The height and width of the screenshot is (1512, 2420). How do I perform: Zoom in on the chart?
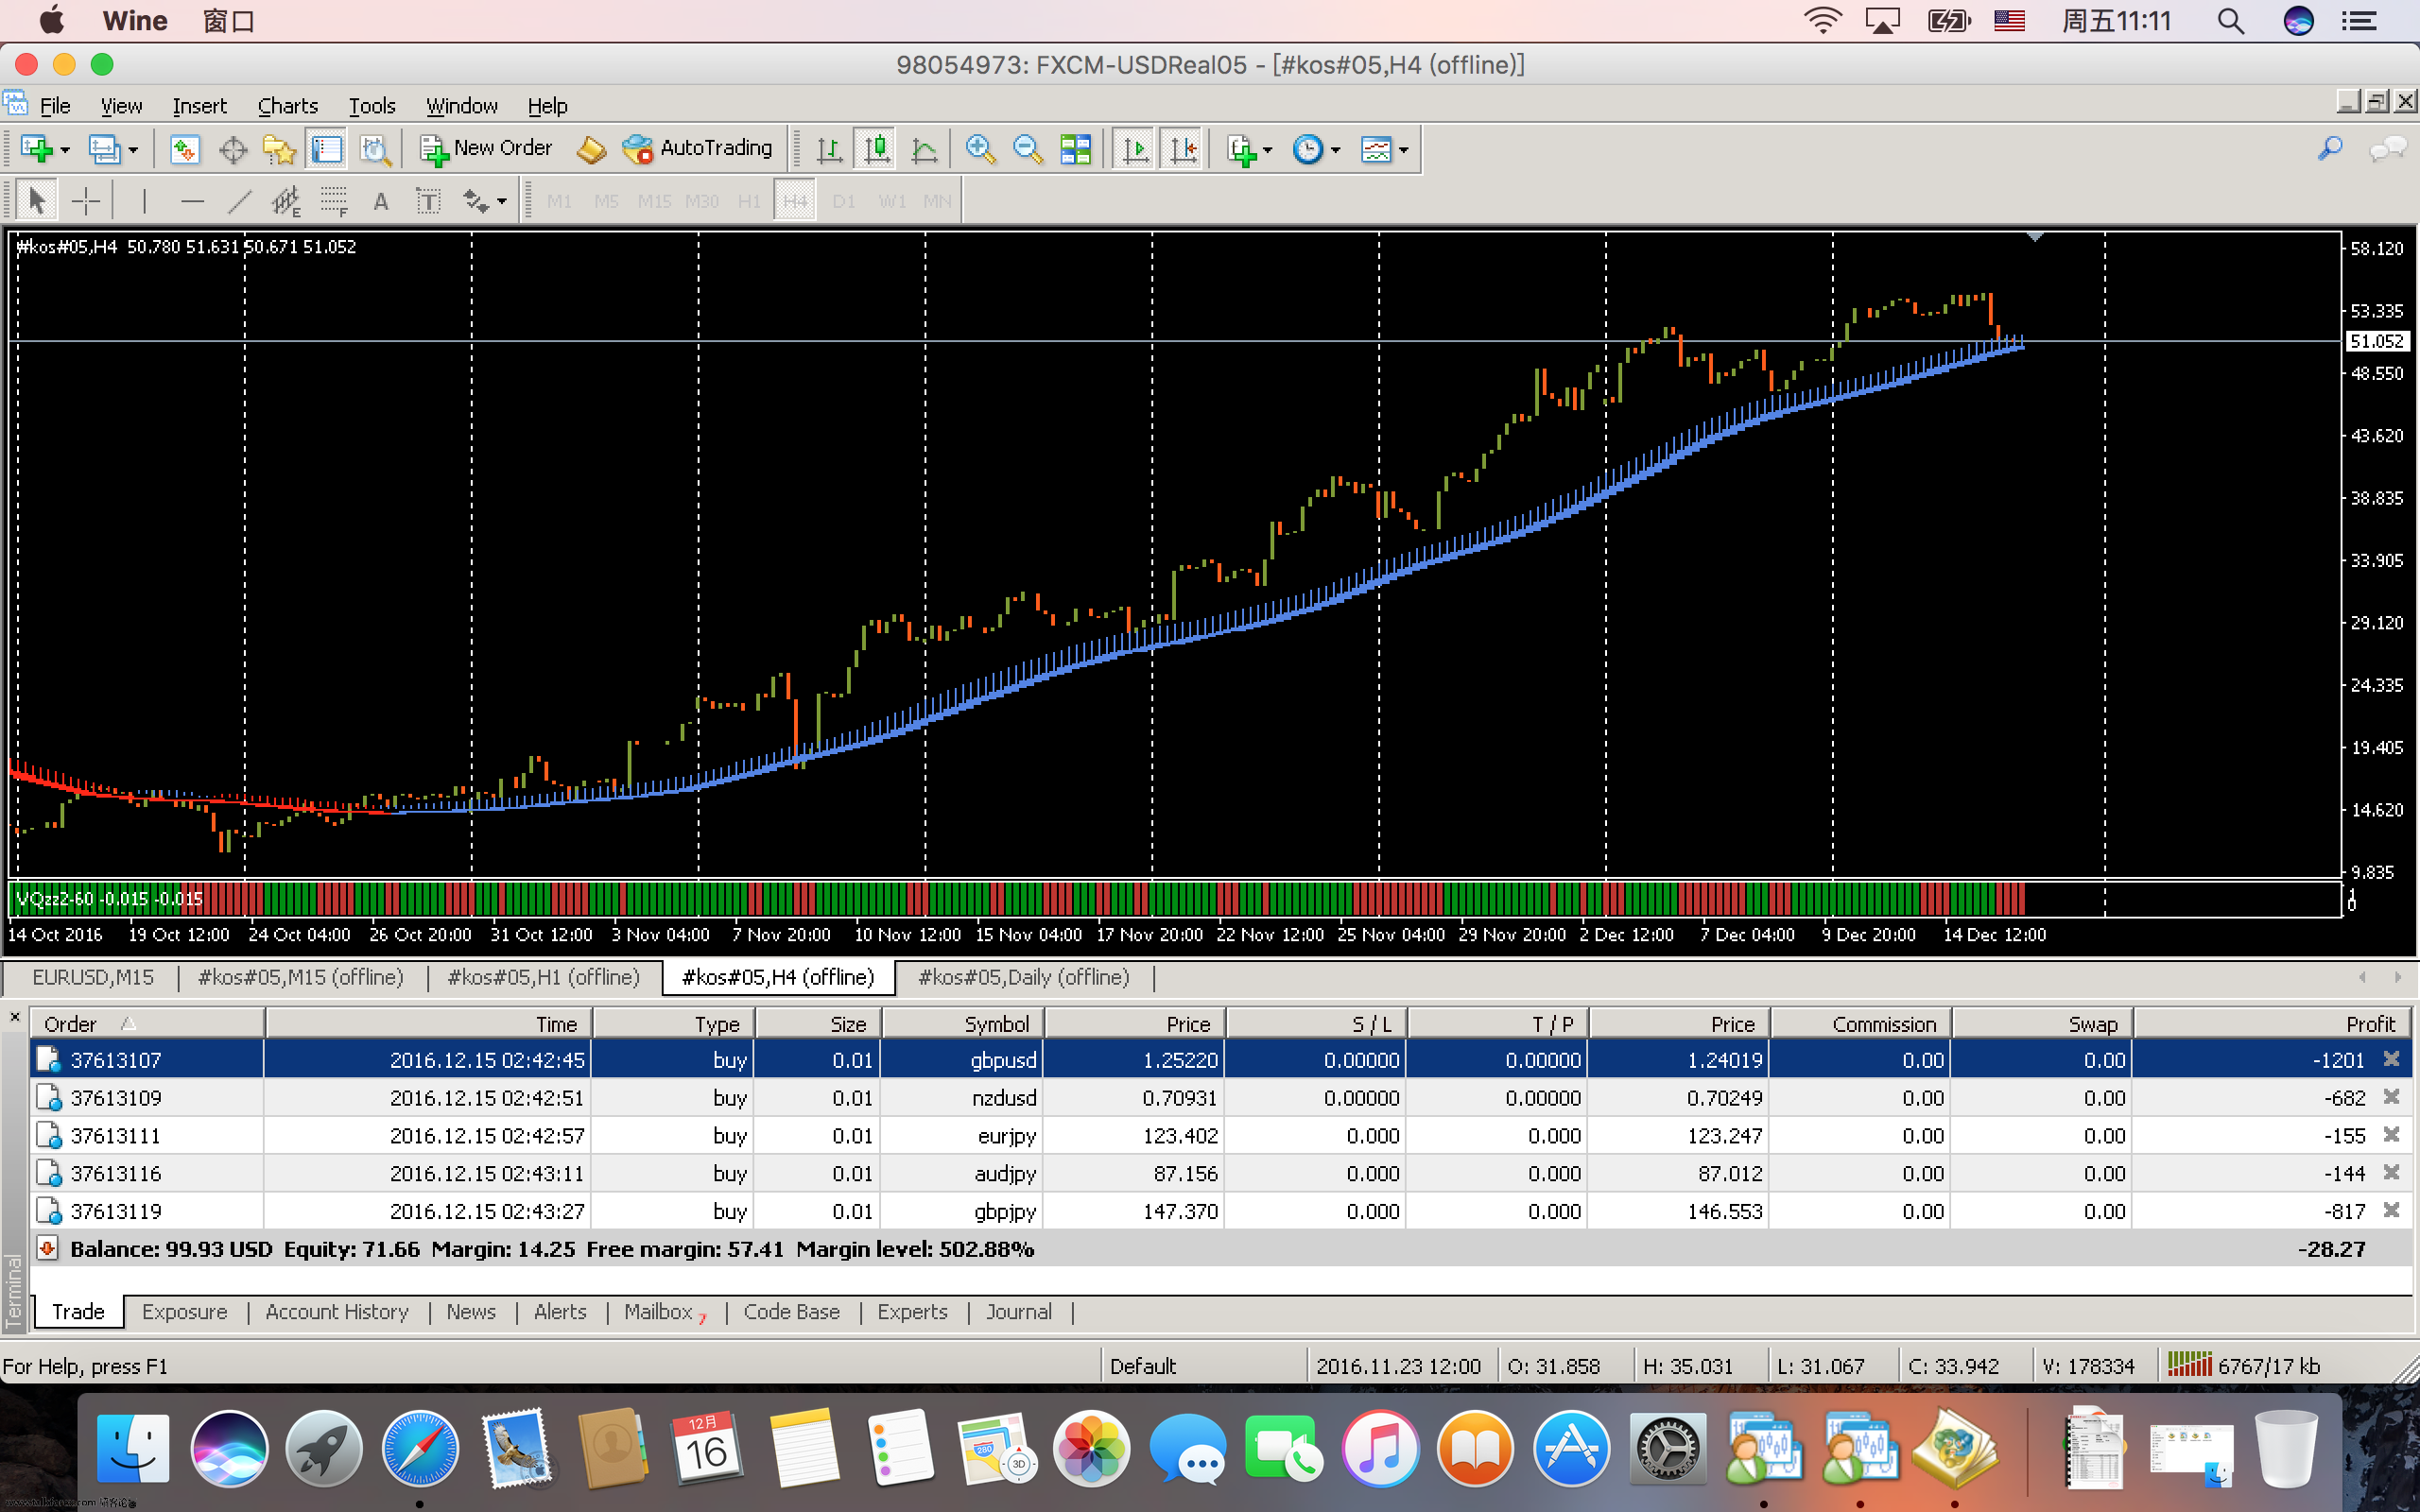pyautogui.click(x=980, y=150)
